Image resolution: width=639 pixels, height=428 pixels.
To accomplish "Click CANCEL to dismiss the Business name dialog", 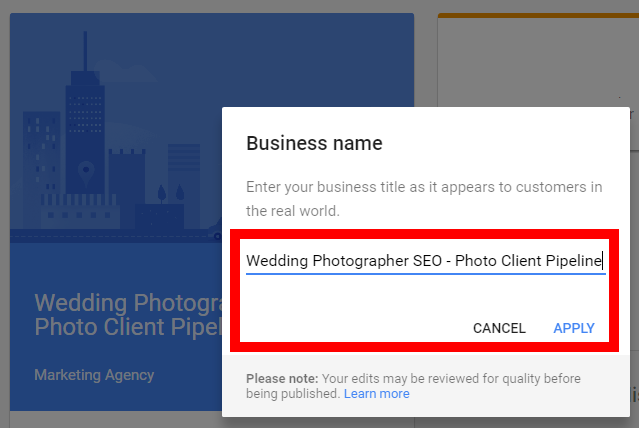I will (x=499, y=328).
